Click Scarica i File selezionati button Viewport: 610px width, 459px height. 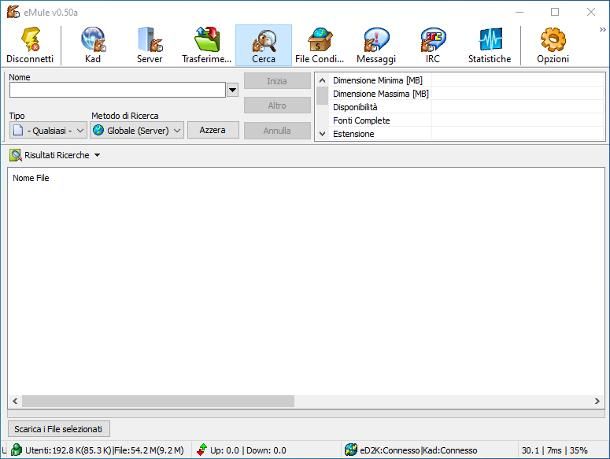pos(59,429)
